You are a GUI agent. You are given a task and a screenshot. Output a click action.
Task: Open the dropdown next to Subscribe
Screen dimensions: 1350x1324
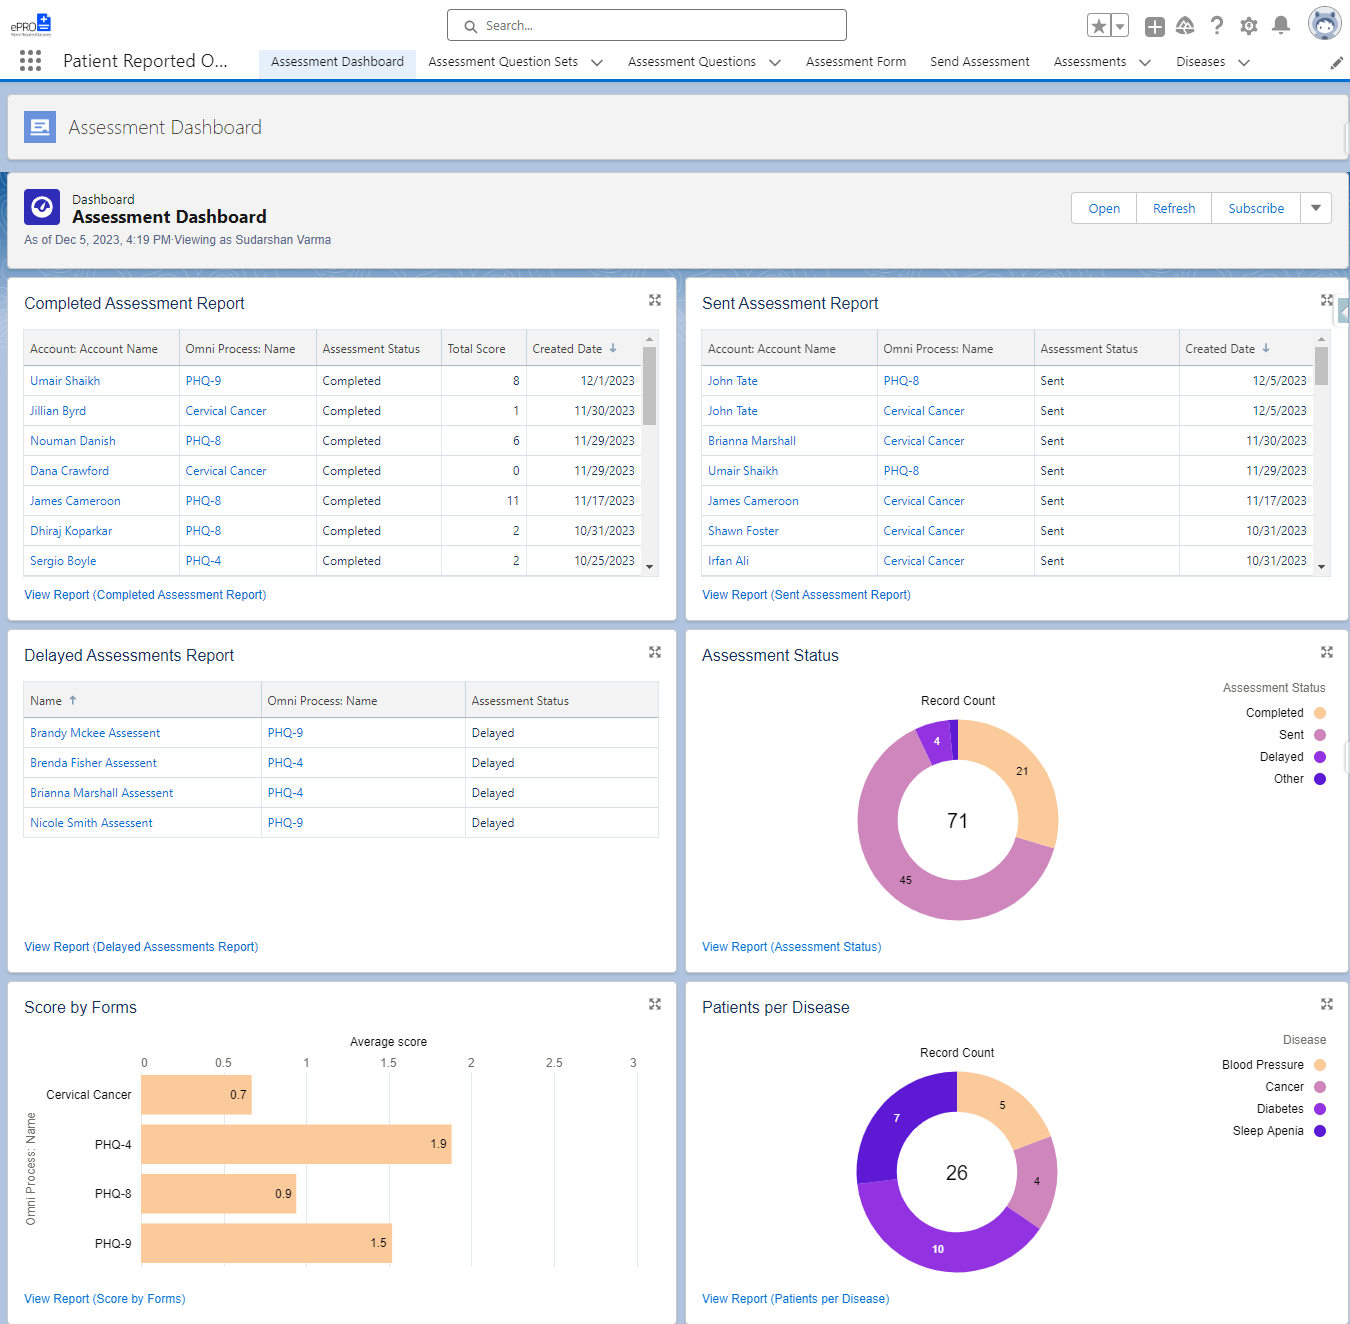tap(1316, 207)
